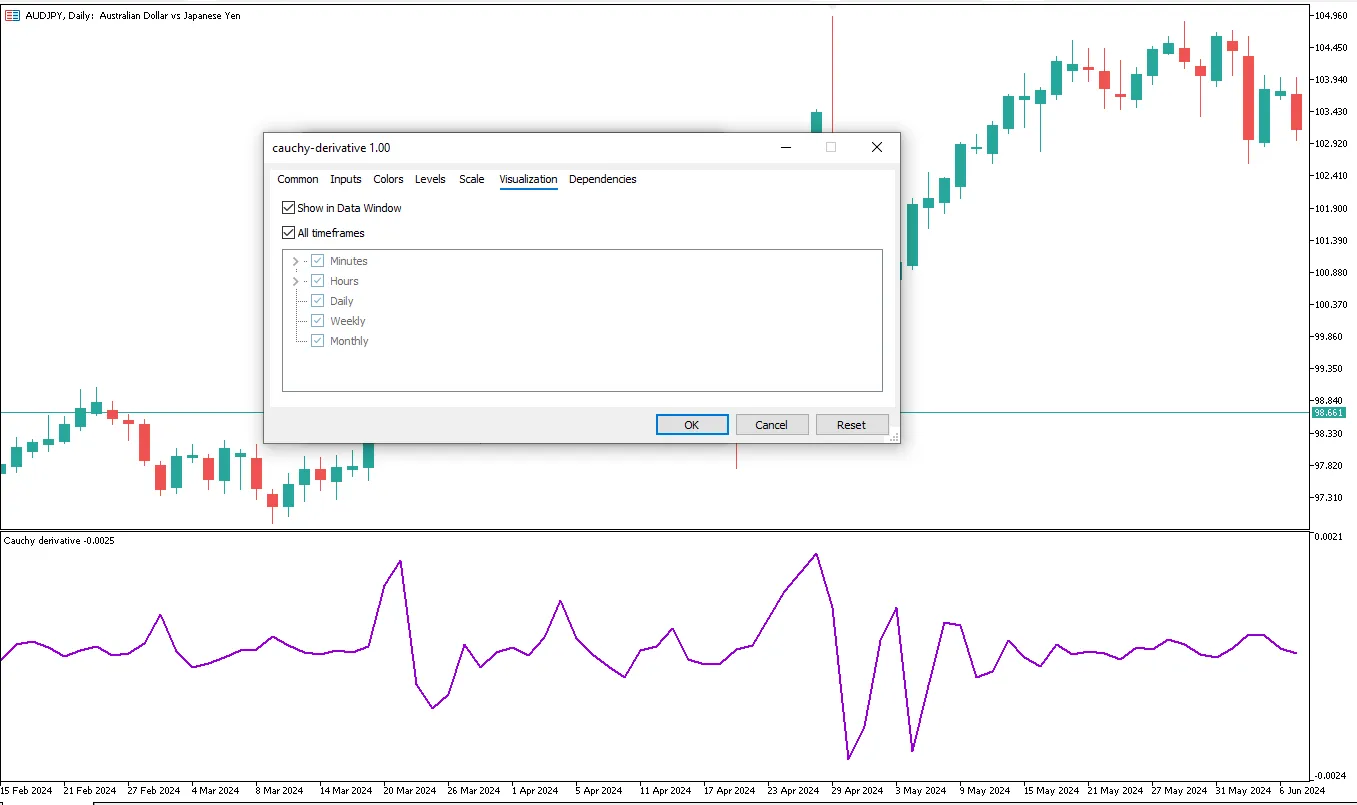1357x805 pixels.
Task: Toggle the Monthly timeframe checkbox
Action: pos(318,341)
